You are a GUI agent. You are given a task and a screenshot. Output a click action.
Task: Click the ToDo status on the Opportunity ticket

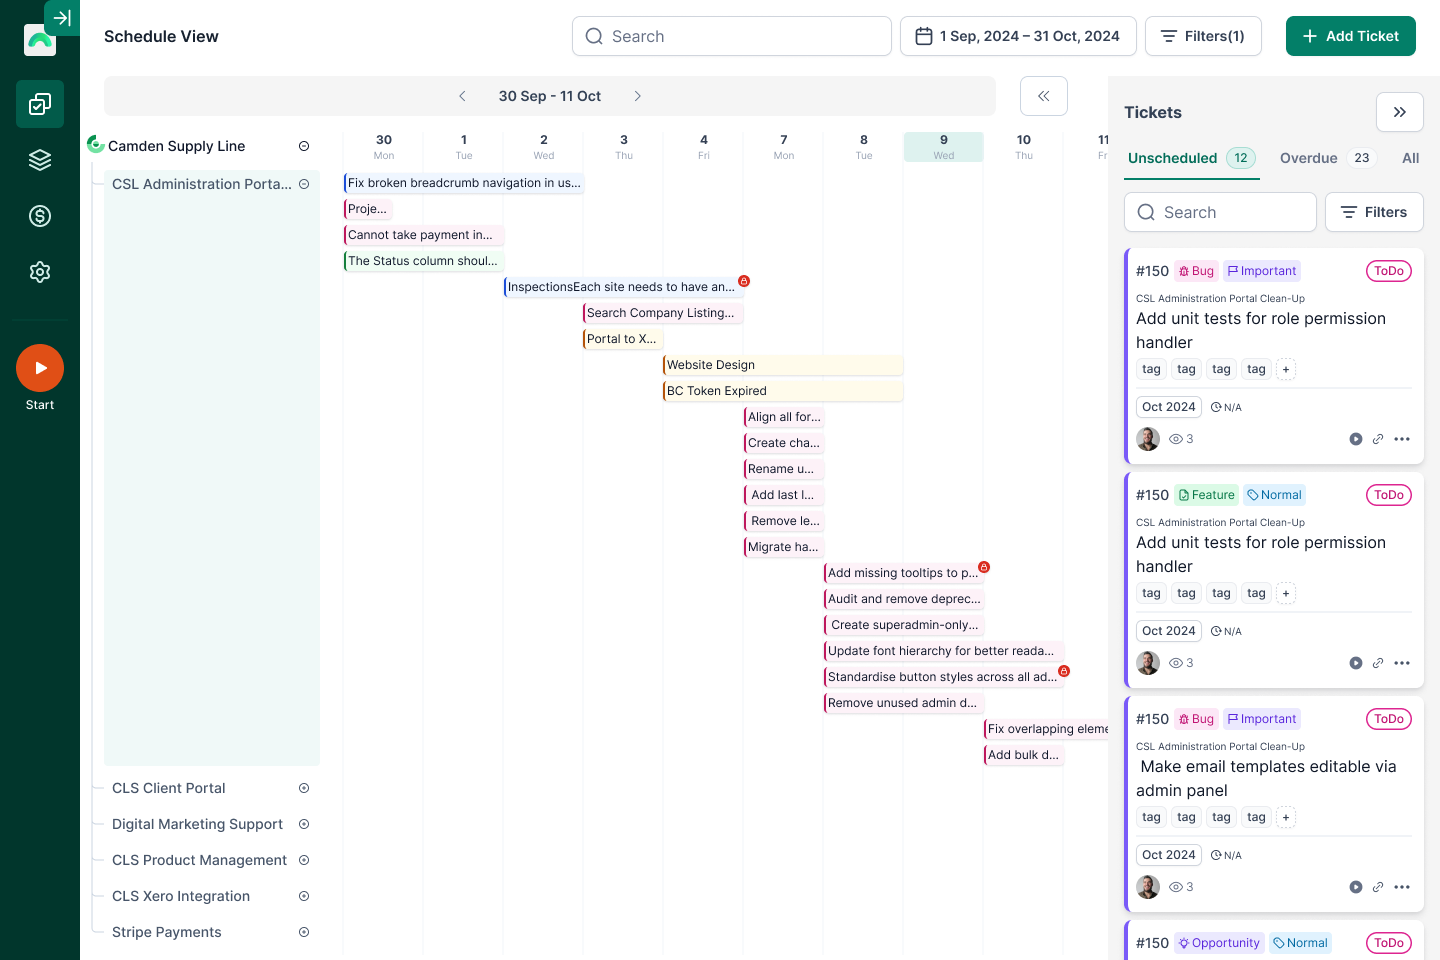(x=1389, y=943)
